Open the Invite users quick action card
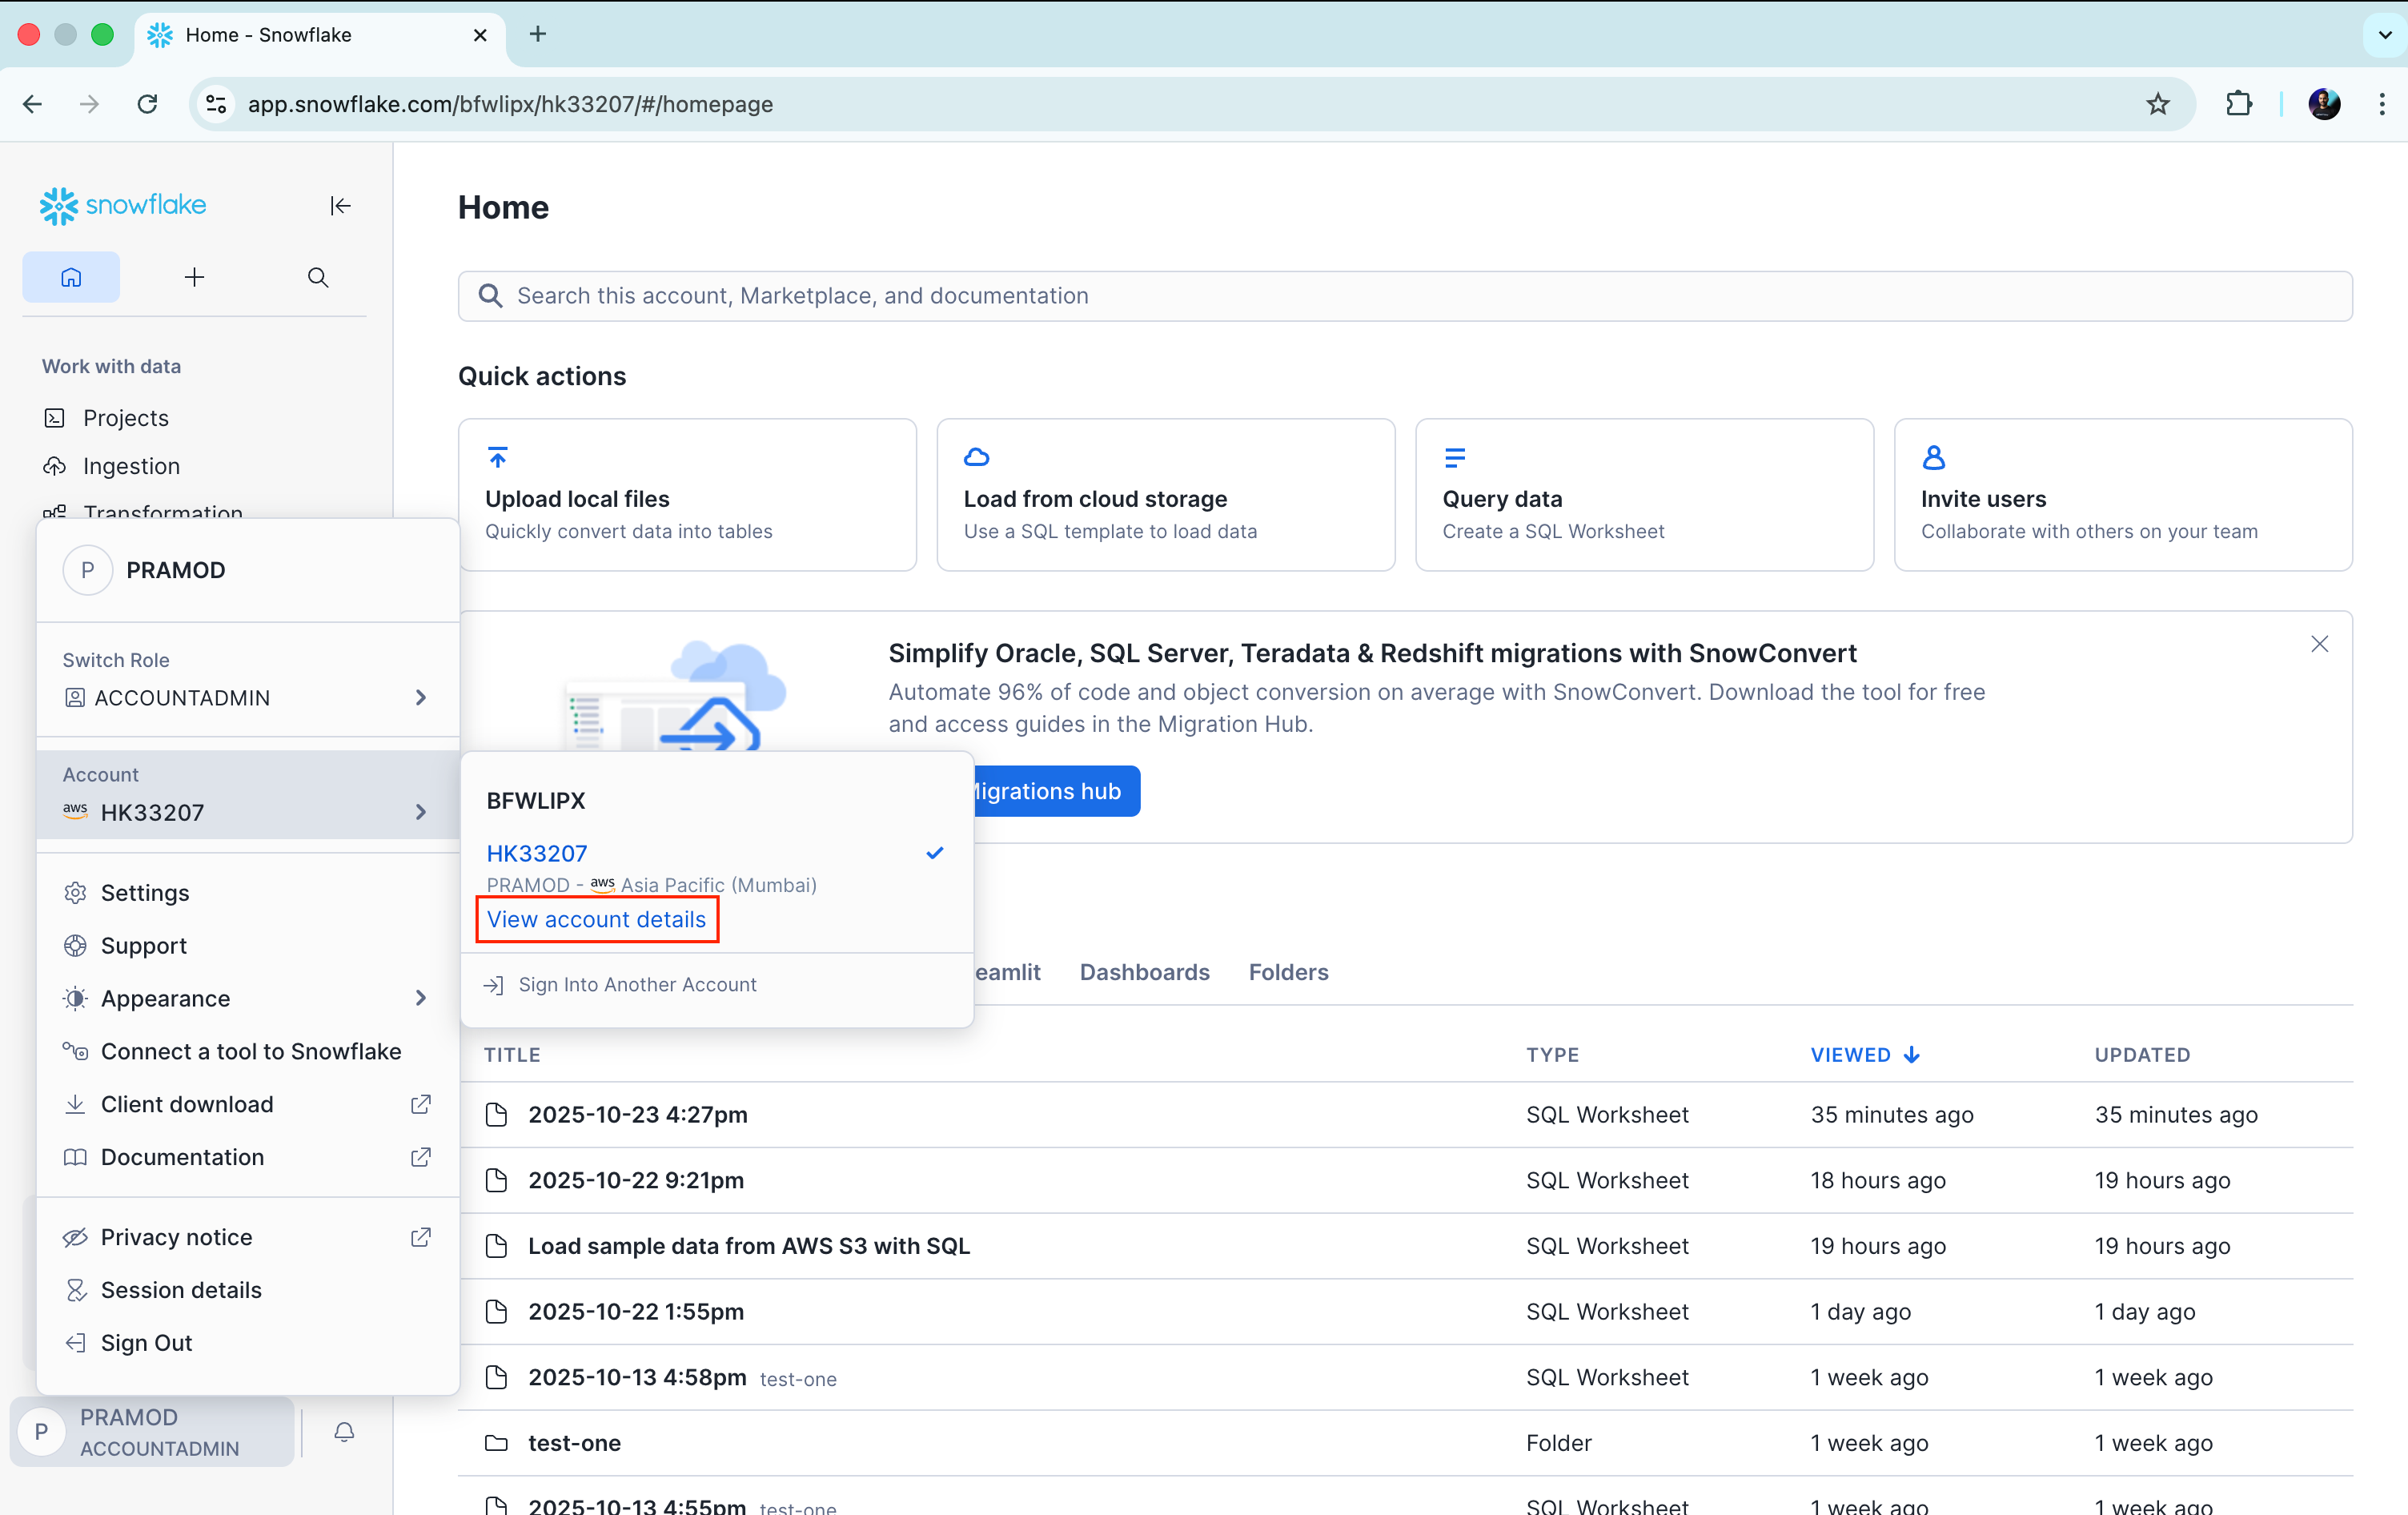 click(x=2123, y=494)
